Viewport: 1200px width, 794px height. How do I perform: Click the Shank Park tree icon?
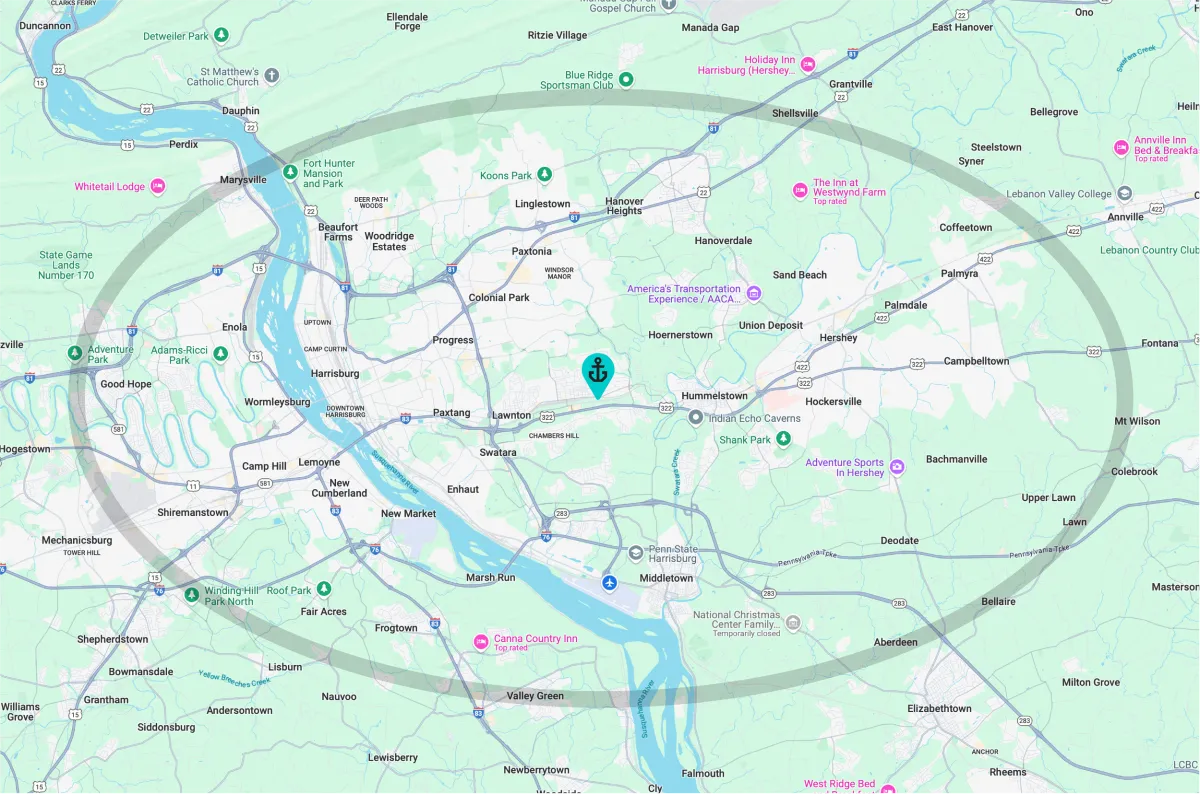tap(784, 438)
